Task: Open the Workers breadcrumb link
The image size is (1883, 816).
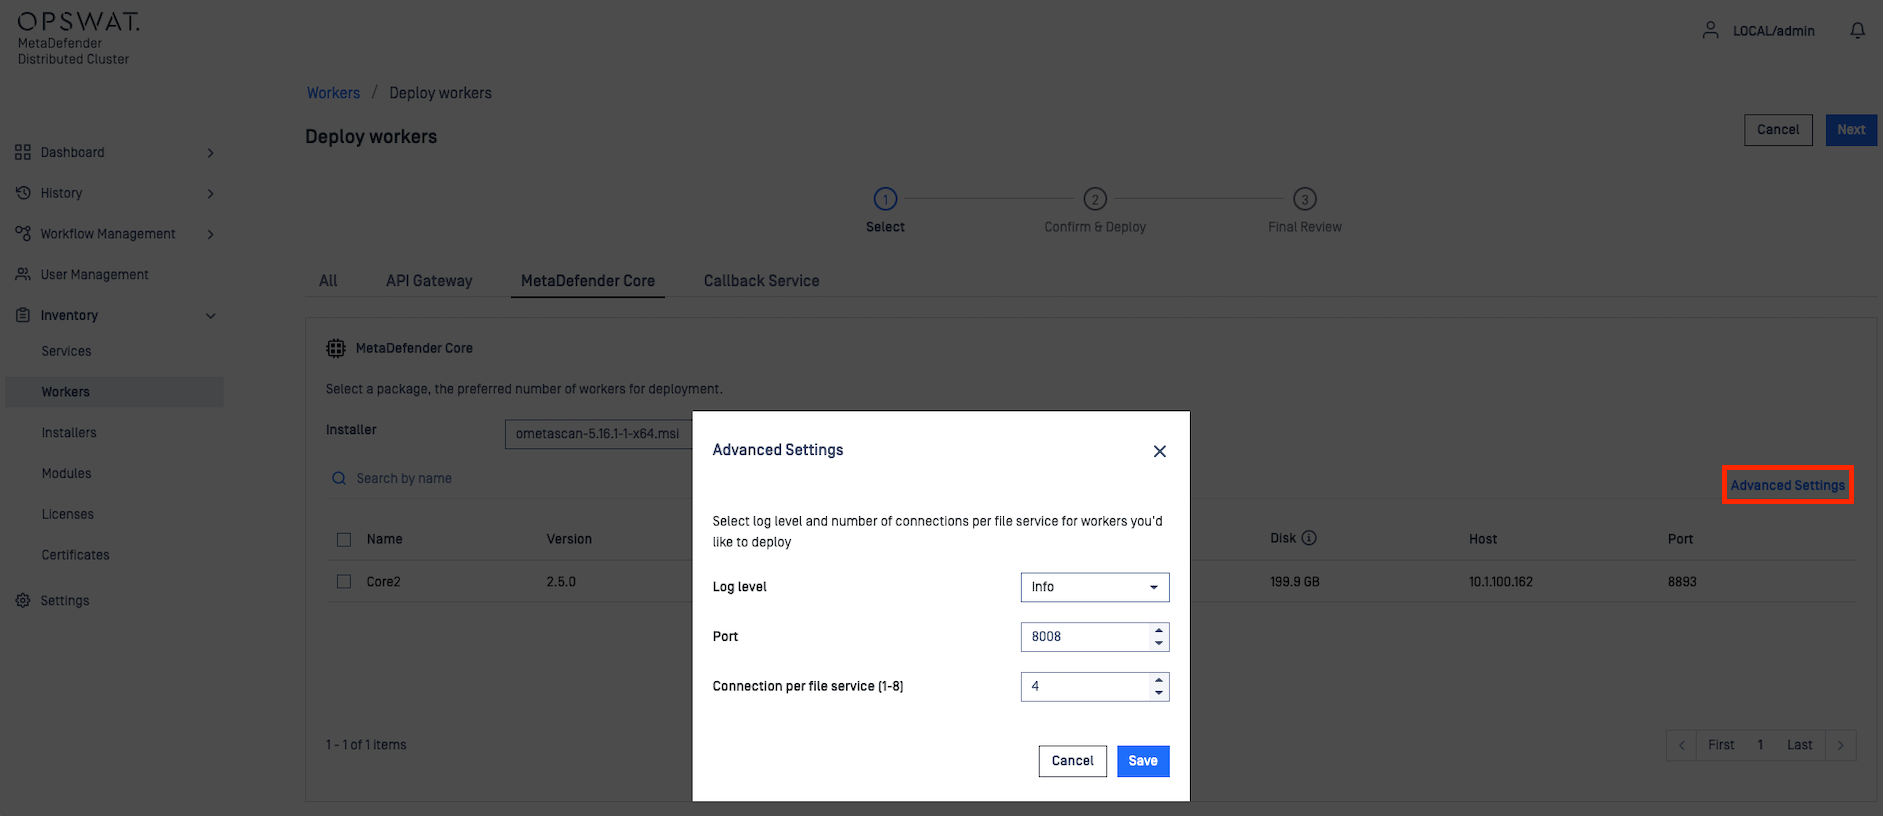Action: point(333,93)
